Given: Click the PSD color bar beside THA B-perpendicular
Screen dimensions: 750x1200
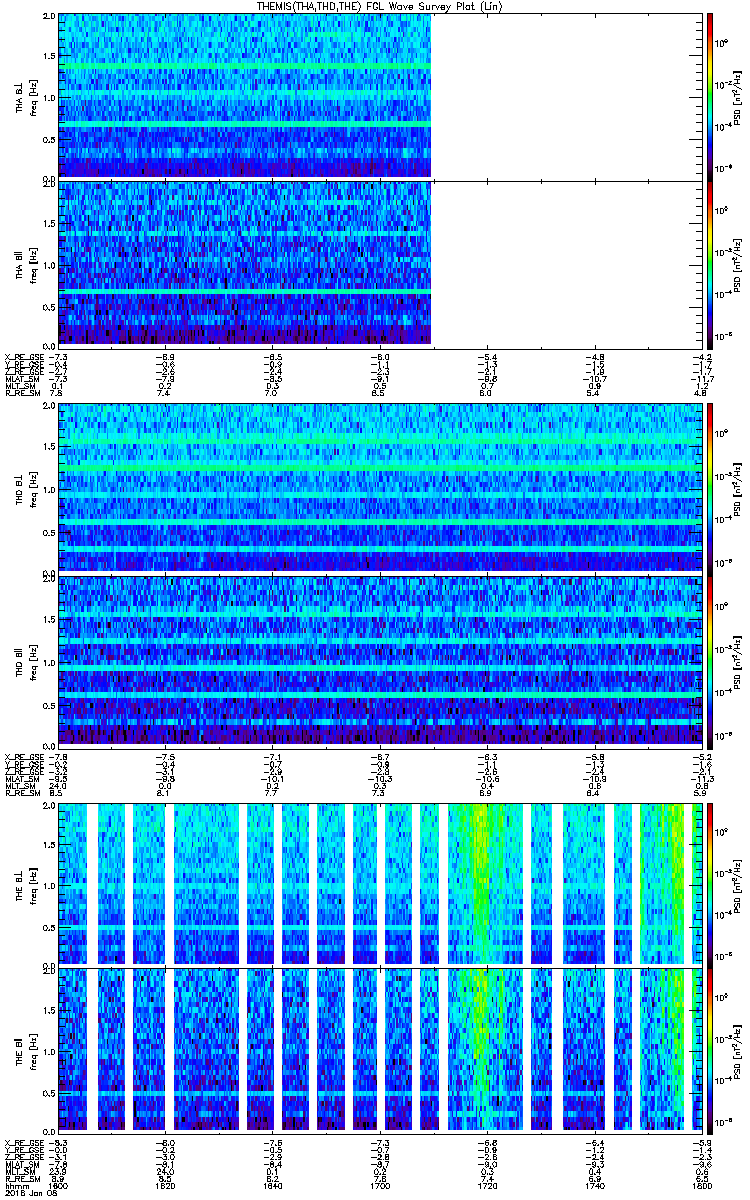Looking at the screenshot, I should [710, 95].
